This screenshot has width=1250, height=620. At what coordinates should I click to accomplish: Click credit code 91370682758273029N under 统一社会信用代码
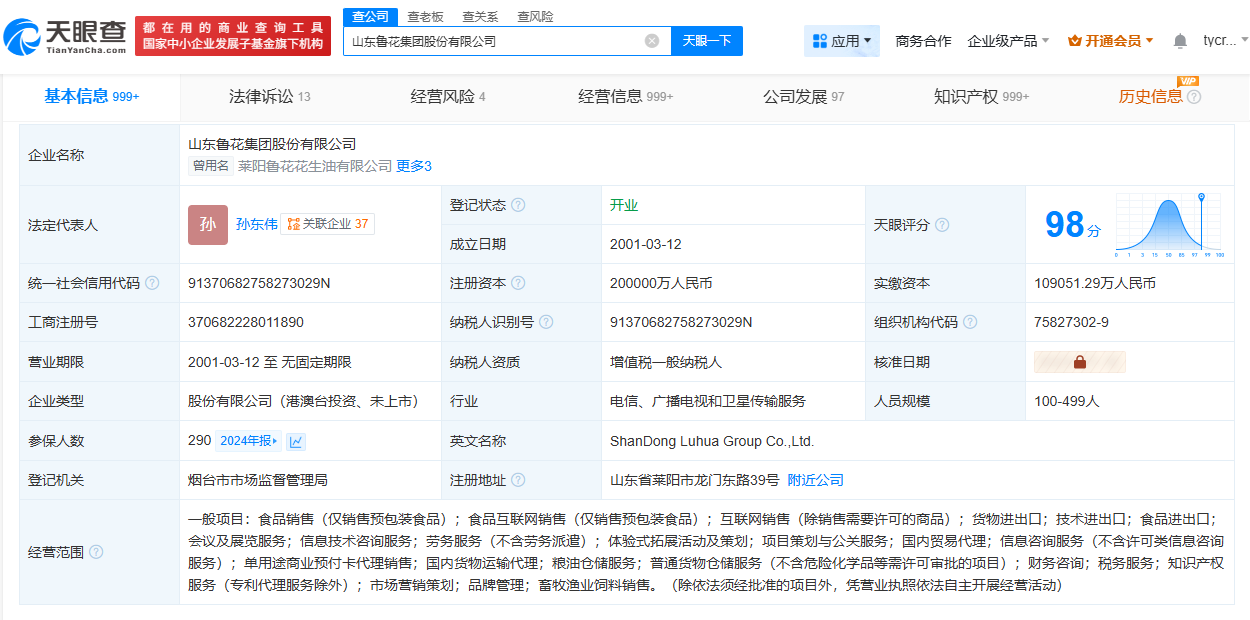[259, 283]
